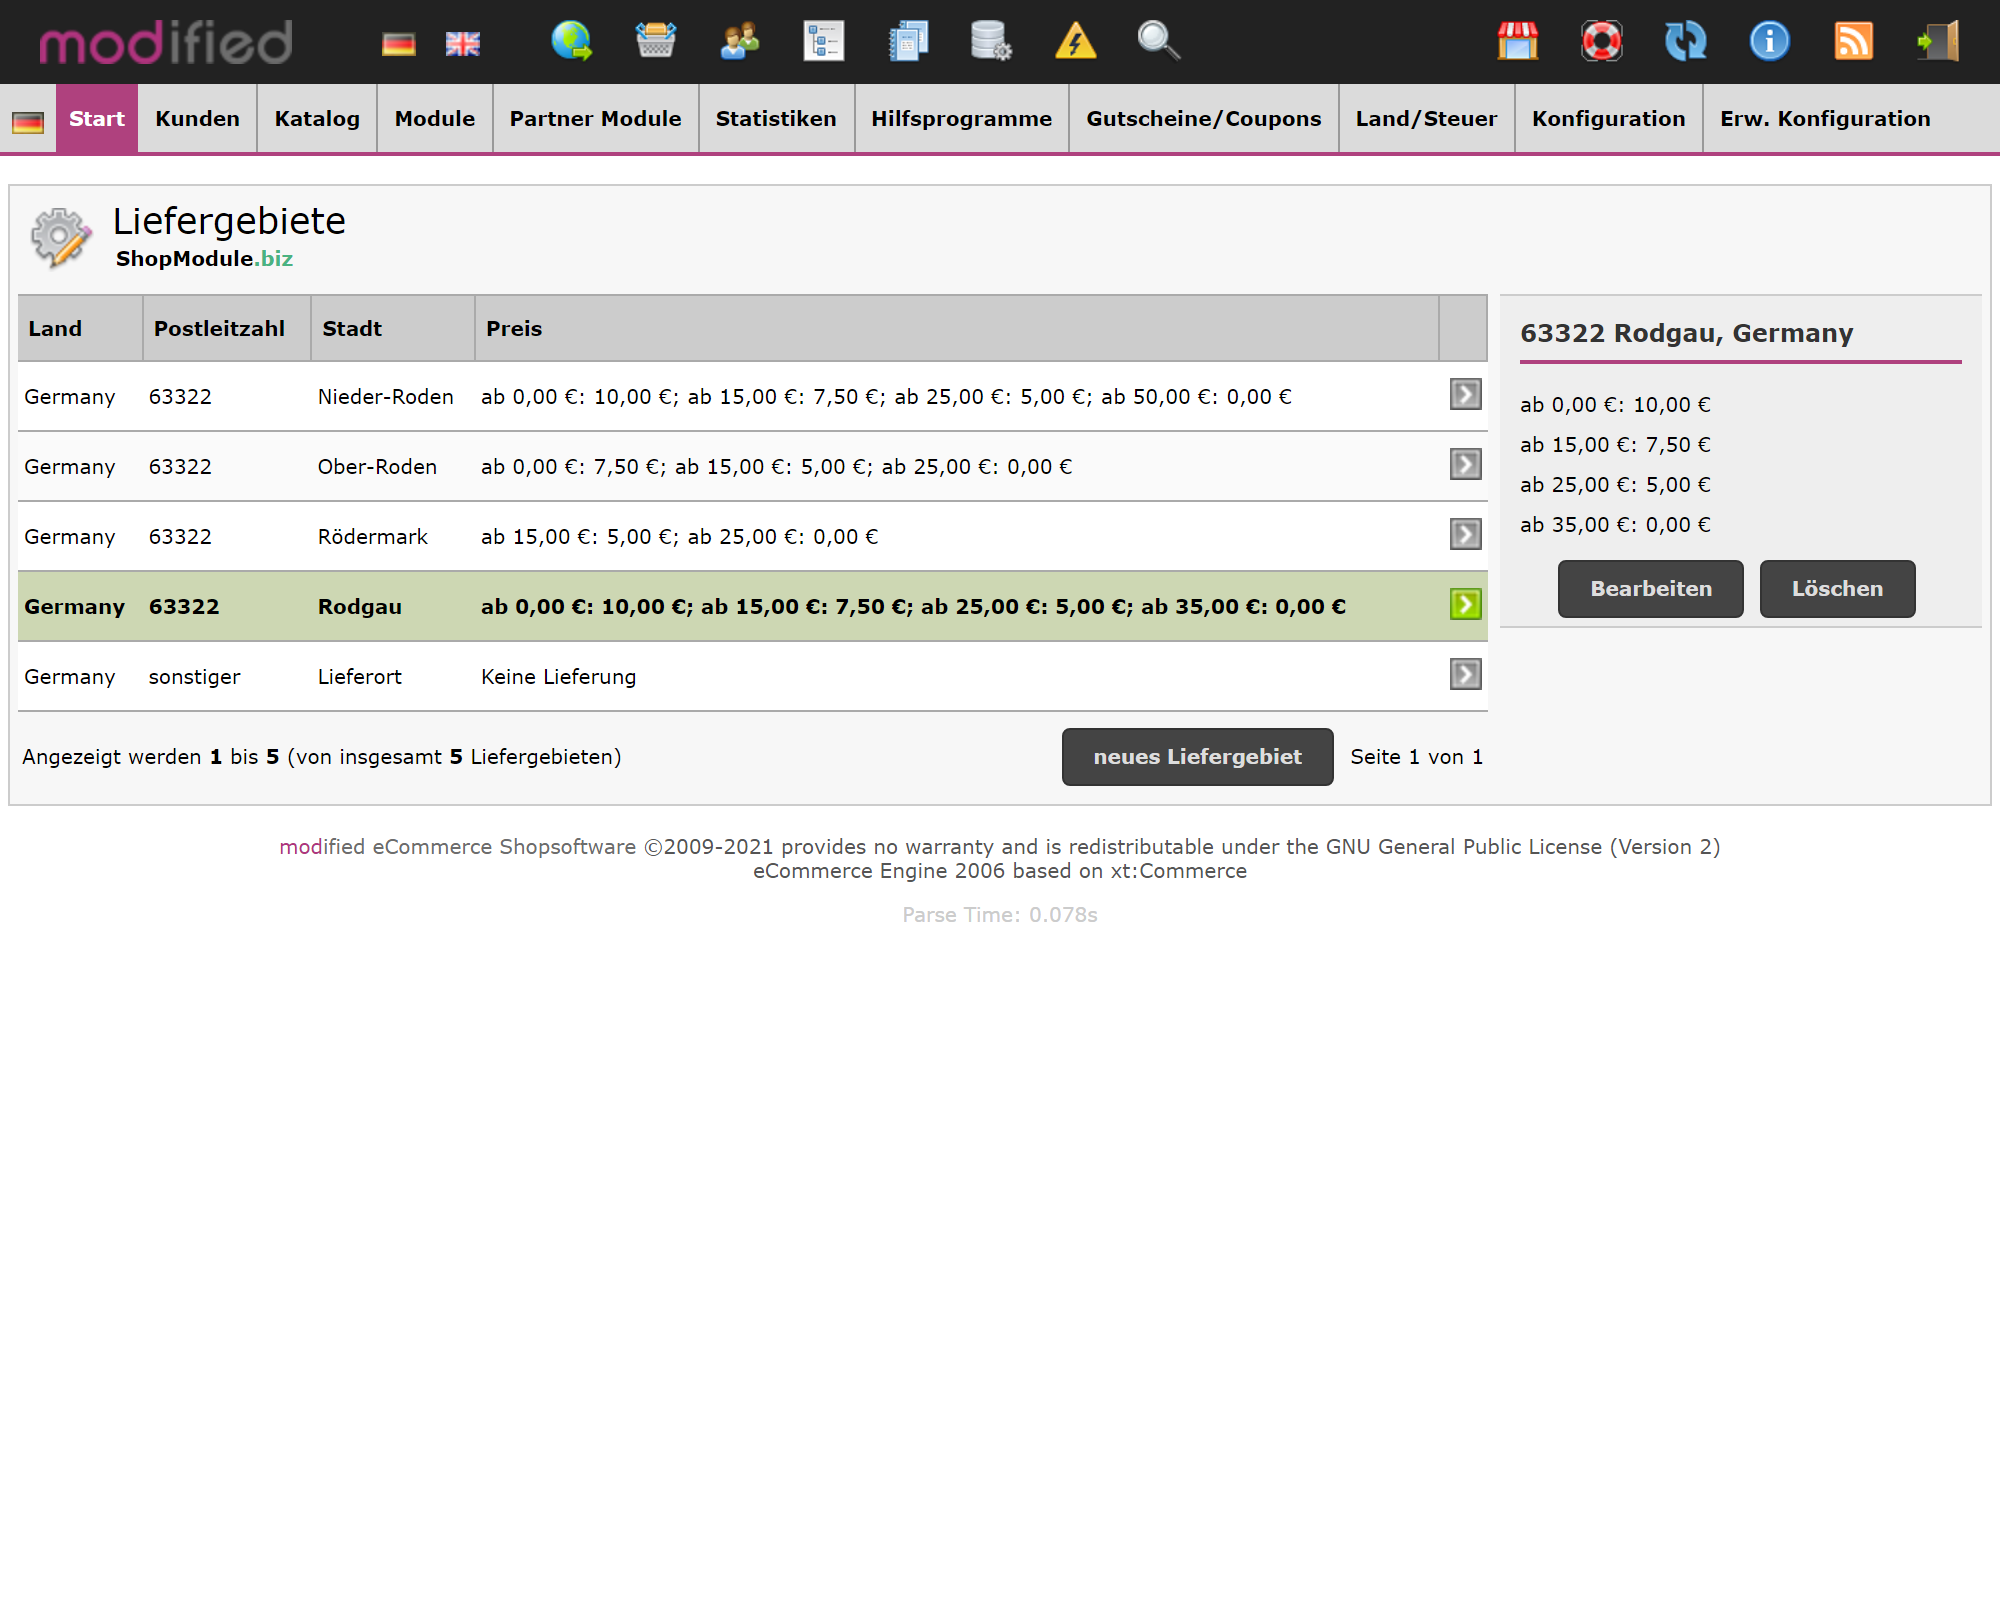Click the German flag language icon

coord(398,44)
